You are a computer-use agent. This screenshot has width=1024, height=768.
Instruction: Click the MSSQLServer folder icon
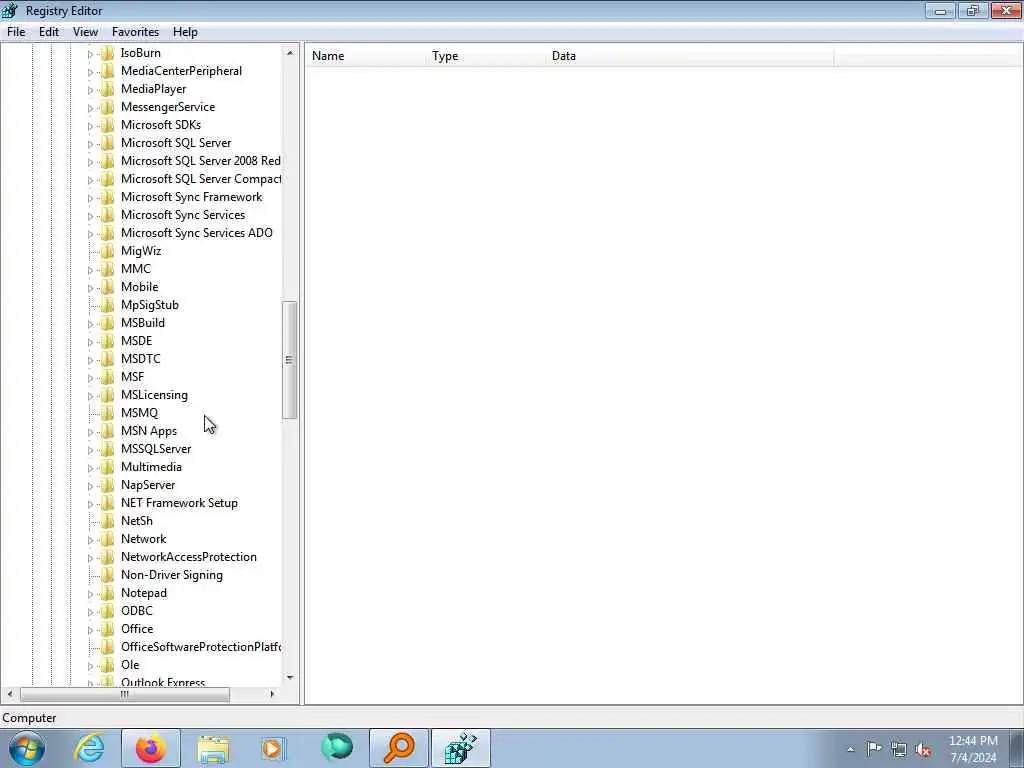point(108,449)
